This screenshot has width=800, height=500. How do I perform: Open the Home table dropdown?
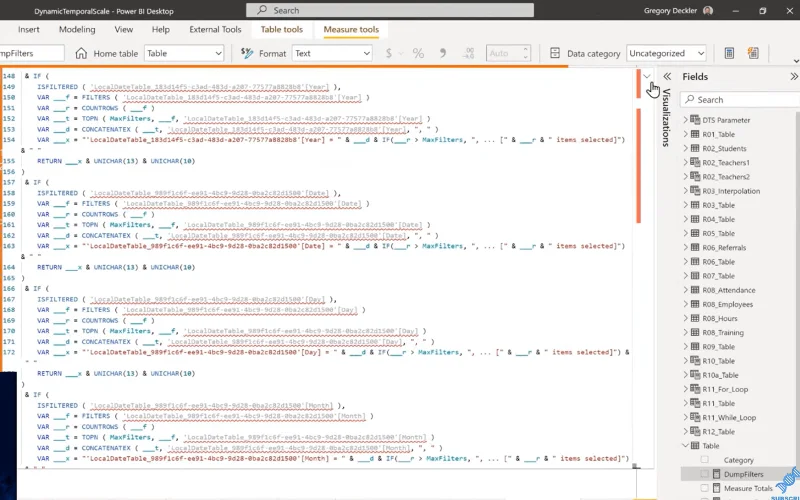[x=184, y=53]
